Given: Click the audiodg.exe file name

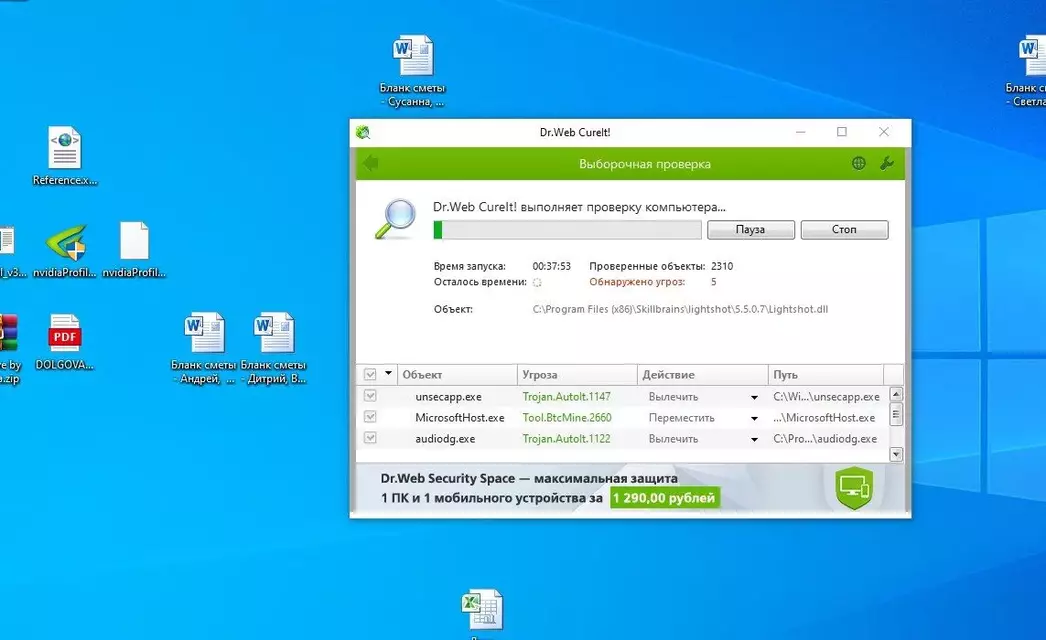Looking at the screenshot, I should click(x=445, y=438).
